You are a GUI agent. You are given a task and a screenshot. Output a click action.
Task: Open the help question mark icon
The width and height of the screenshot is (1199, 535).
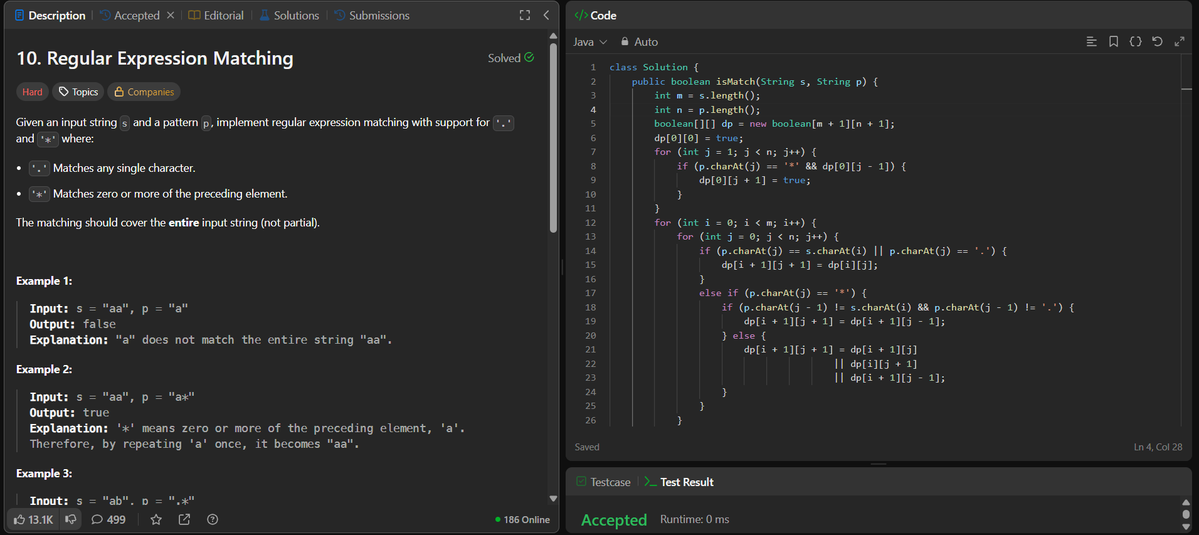click(x=213, y=520)
